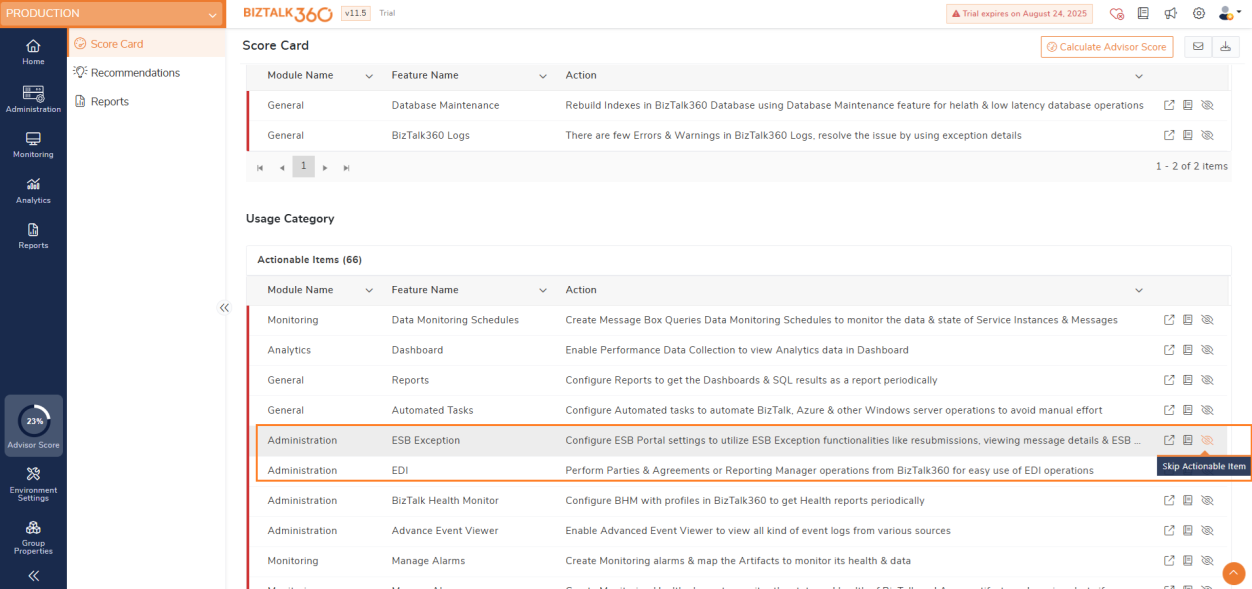
Task: Open the link icon for Database Maintenance row
Action: (1169, 105)
